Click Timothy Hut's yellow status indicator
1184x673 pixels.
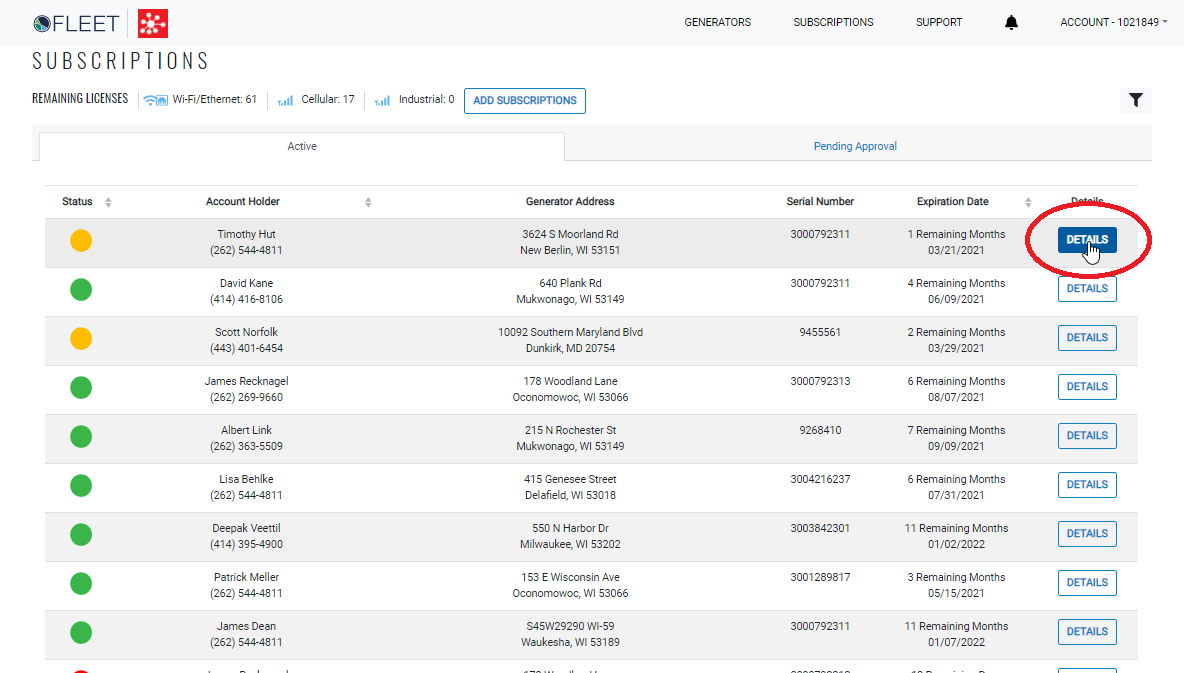click(x=81, y=241)
